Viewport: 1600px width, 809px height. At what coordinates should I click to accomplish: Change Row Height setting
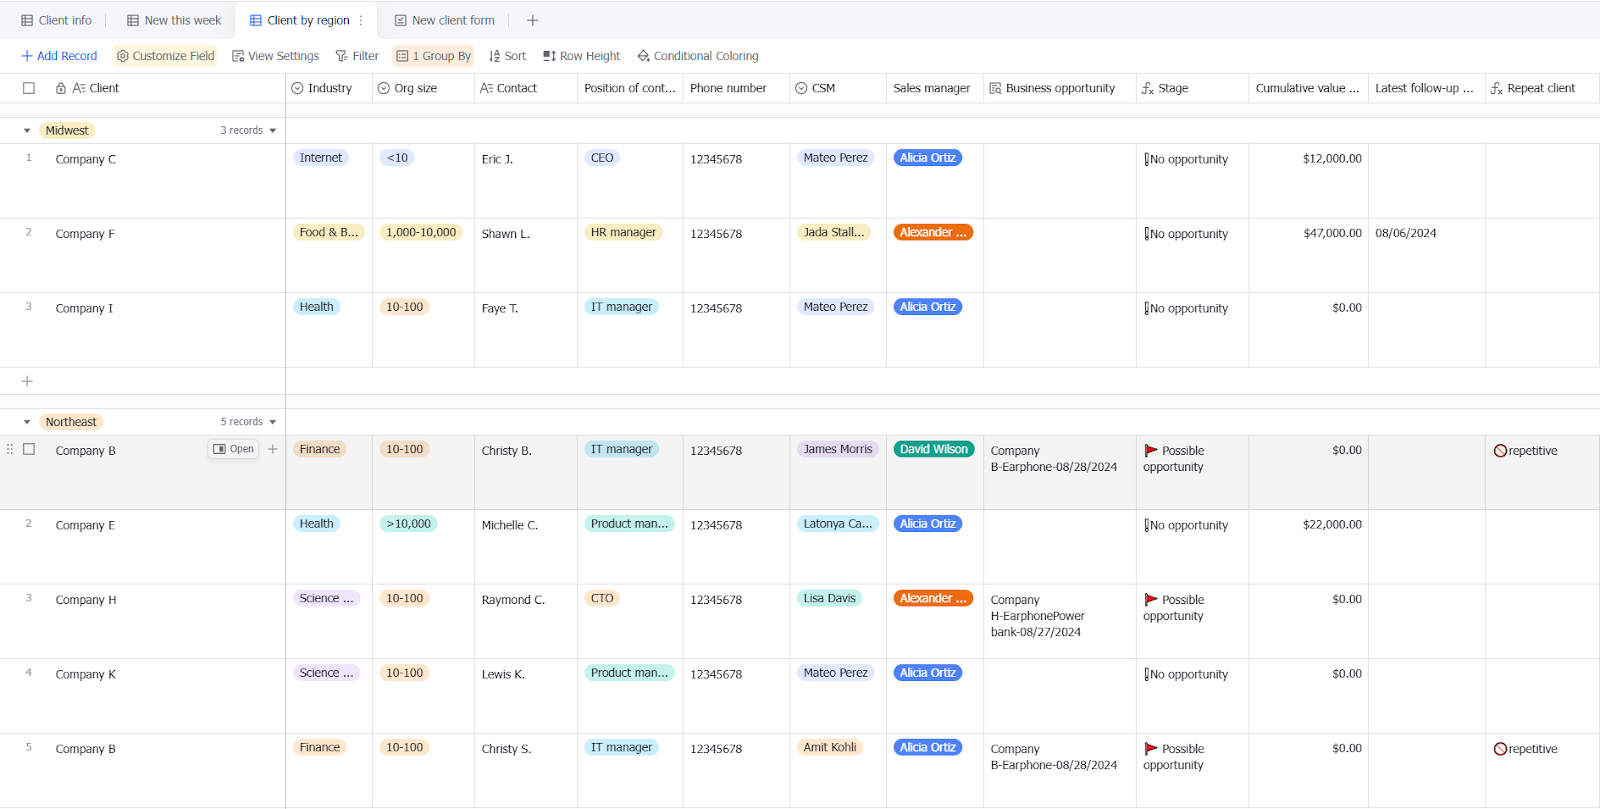click(581, 56)
